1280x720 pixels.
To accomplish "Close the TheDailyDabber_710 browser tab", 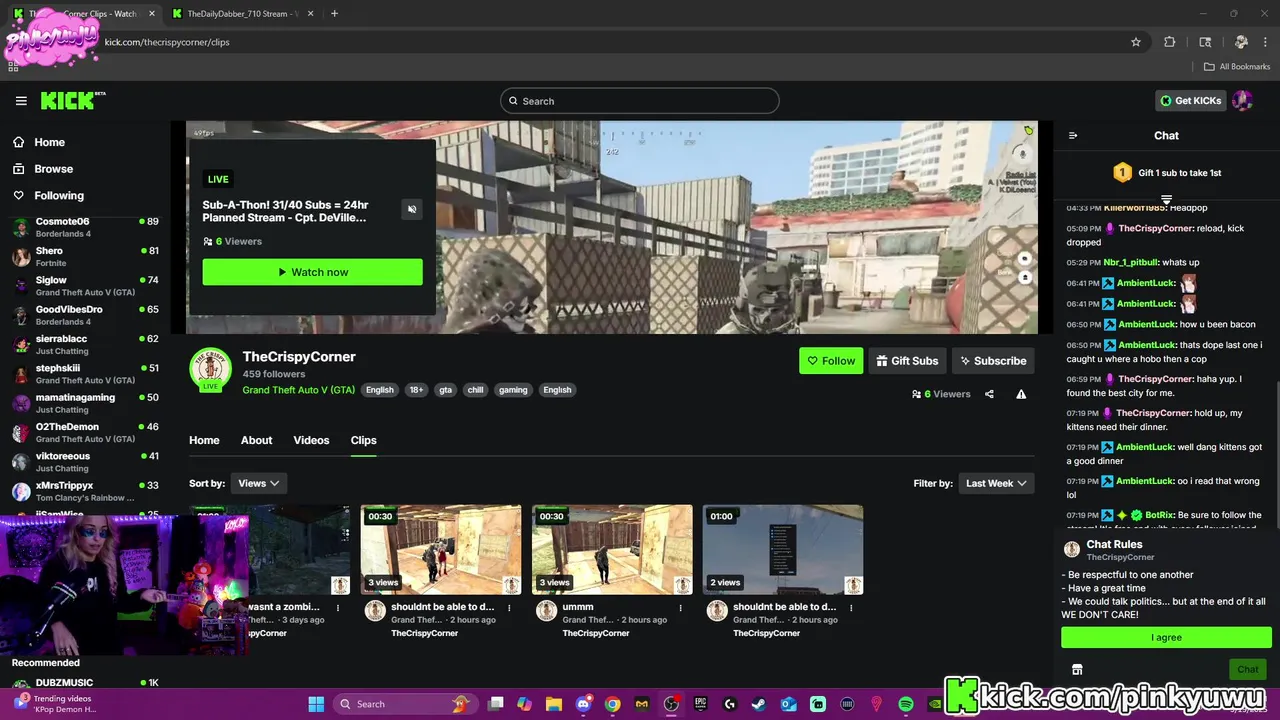I will tap(311, 14).
